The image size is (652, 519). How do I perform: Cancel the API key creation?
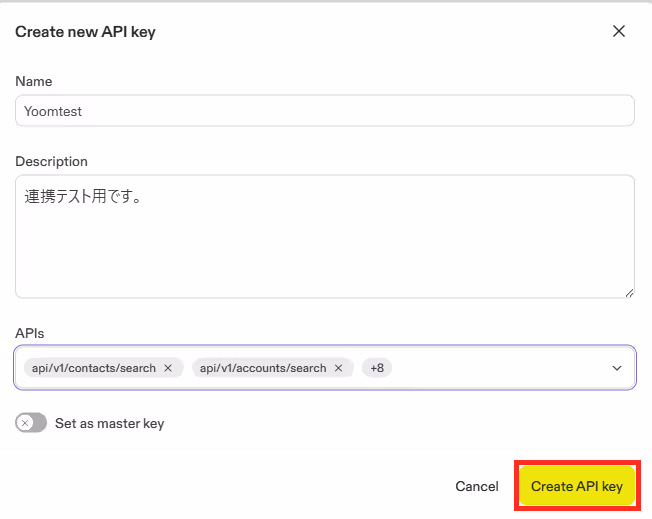tap(477, 486)
